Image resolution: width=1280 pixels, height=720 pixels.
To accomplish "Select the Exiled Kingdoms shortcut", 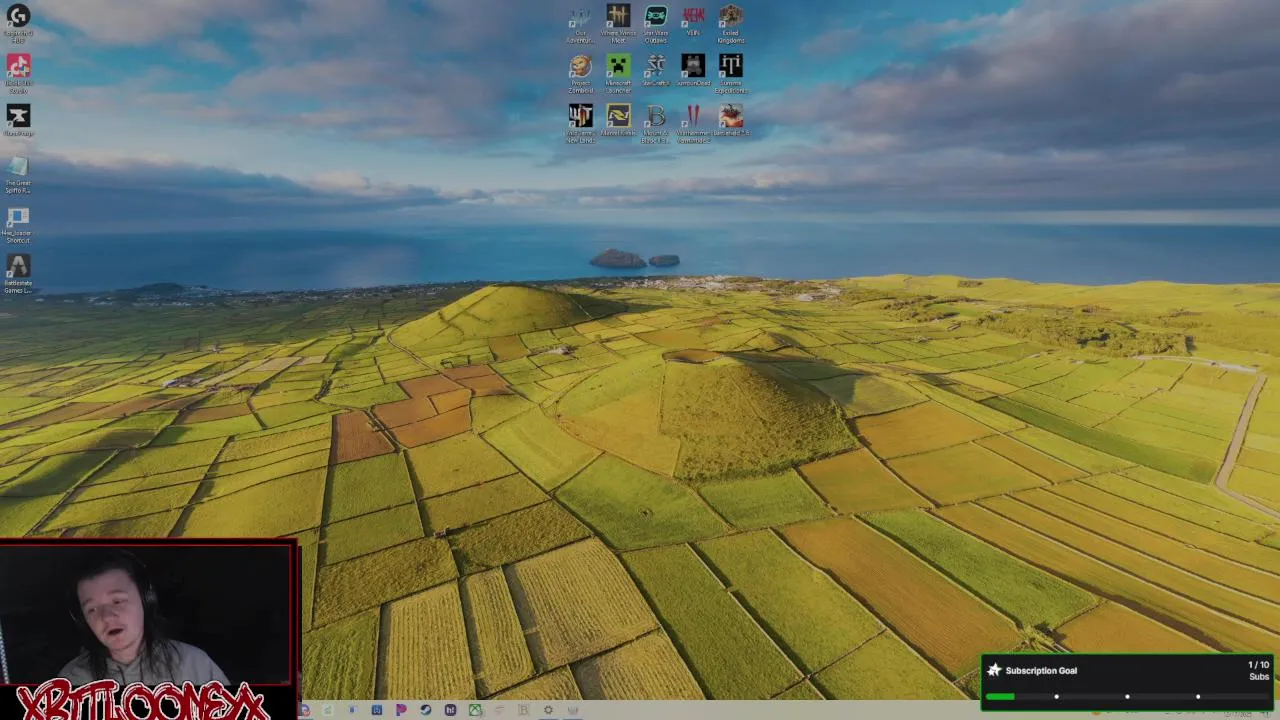I will click(731, 23).
